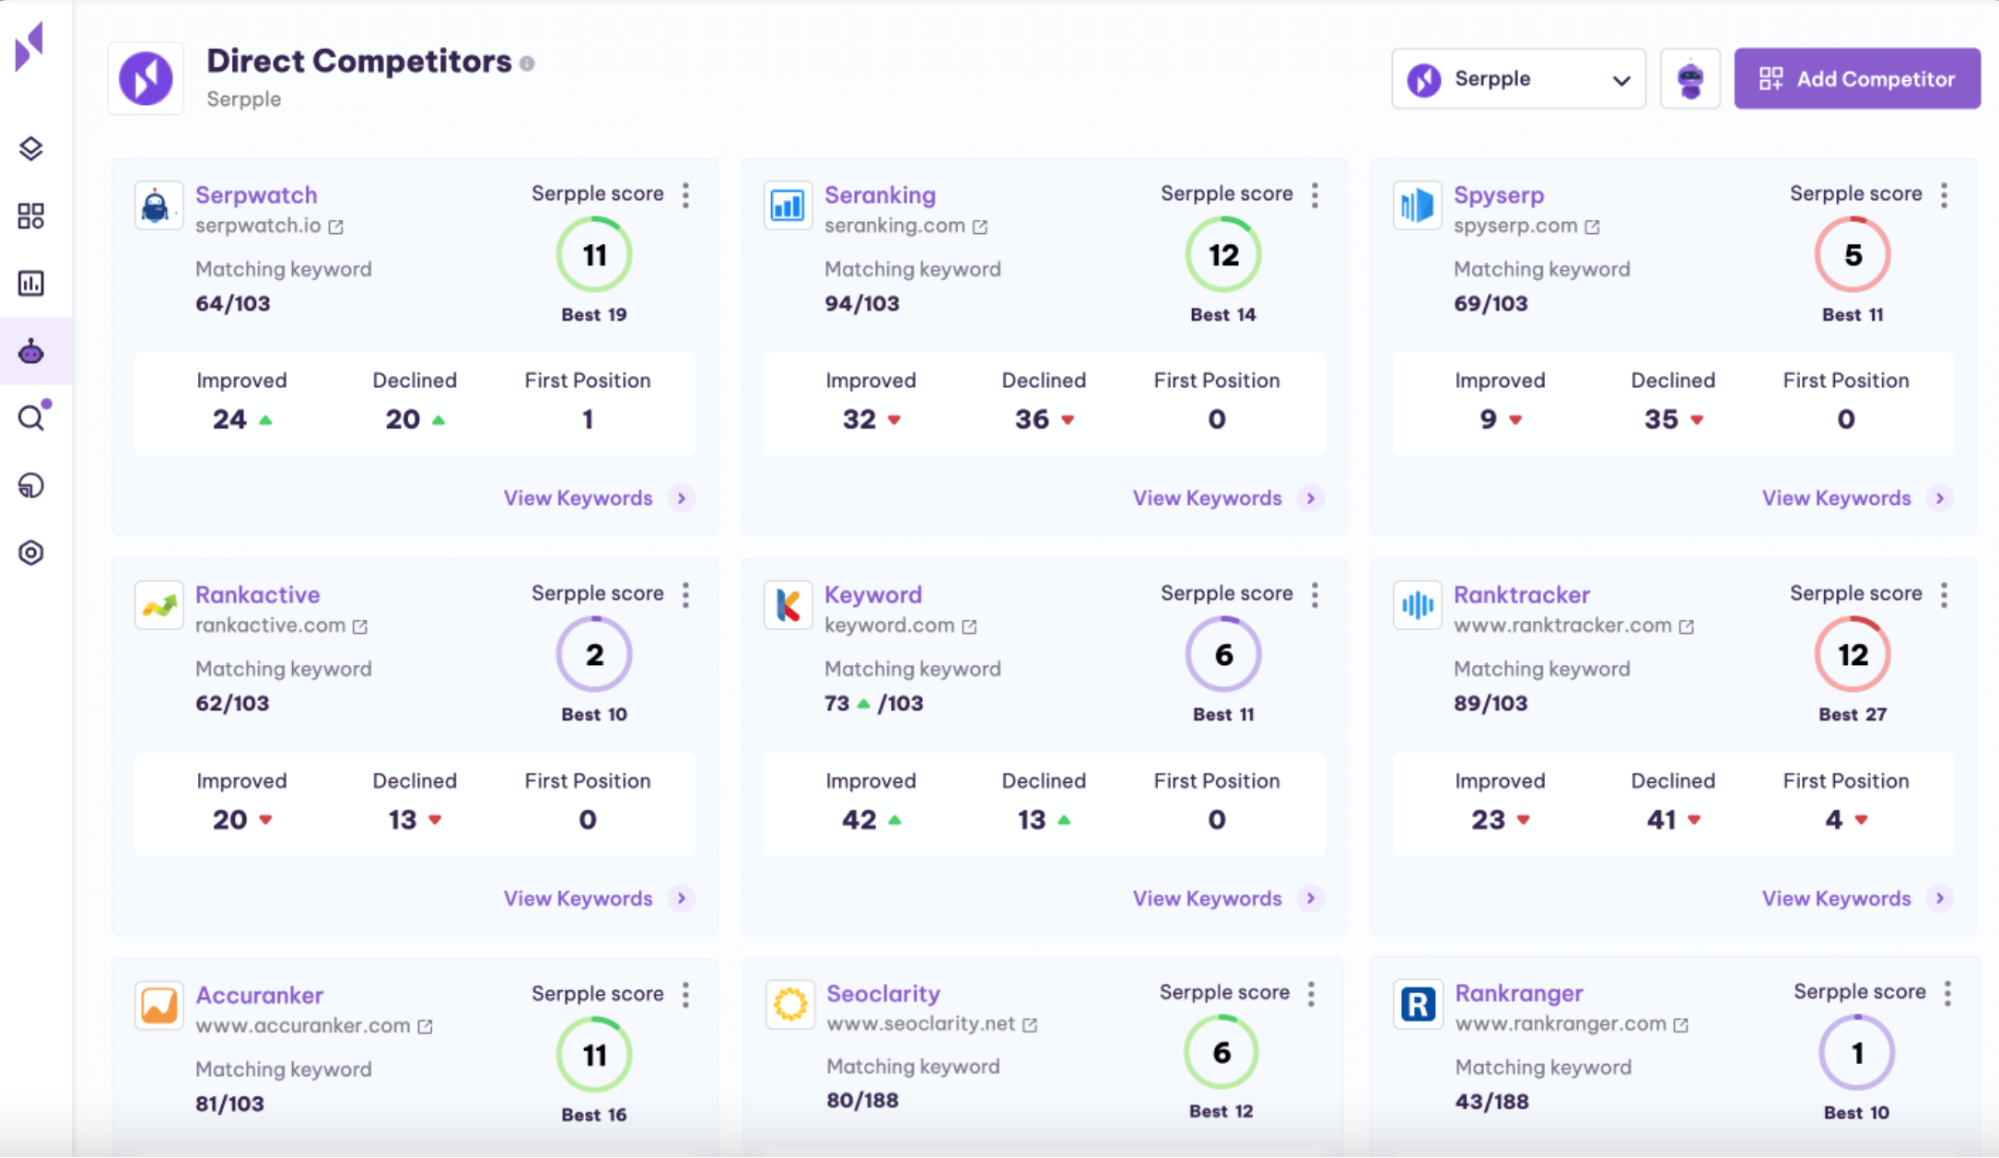1999x1158 pixels.
Task: Open the bar chart report icon in the sidebar
Action: point(31,283)
